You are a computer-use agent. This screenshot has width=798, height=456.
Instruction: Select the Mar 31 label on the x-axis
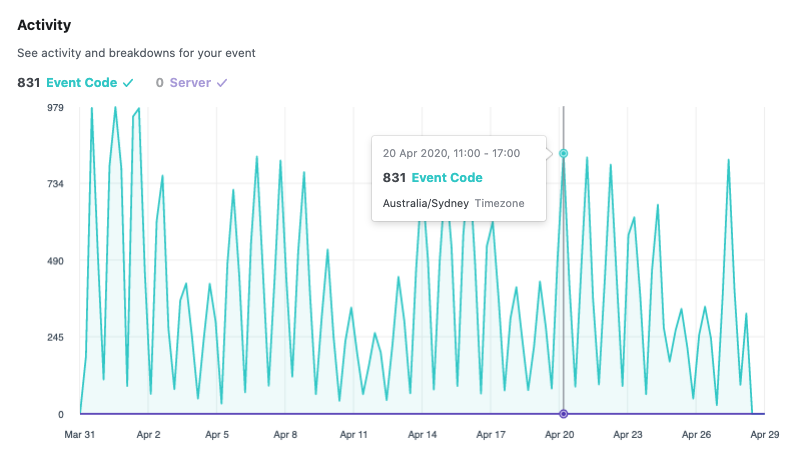coord(79,435)
